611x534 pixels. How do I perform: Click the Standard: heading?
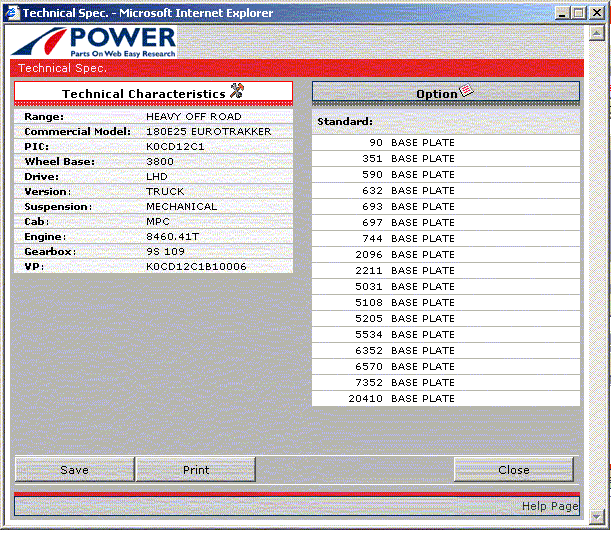345,122
